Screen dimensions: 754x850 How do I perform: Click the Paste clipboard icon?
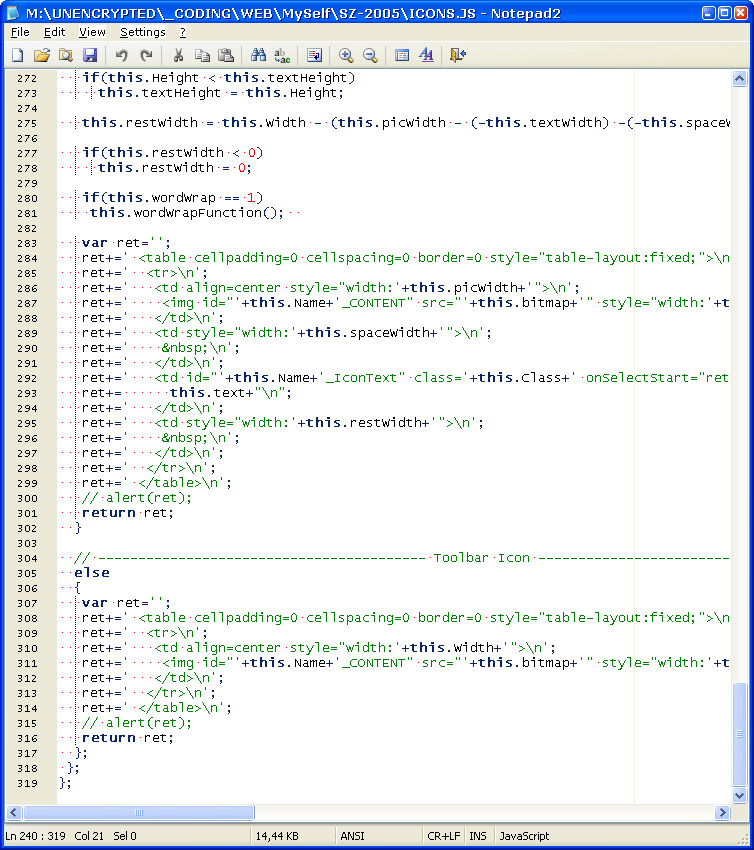(225, 55)
